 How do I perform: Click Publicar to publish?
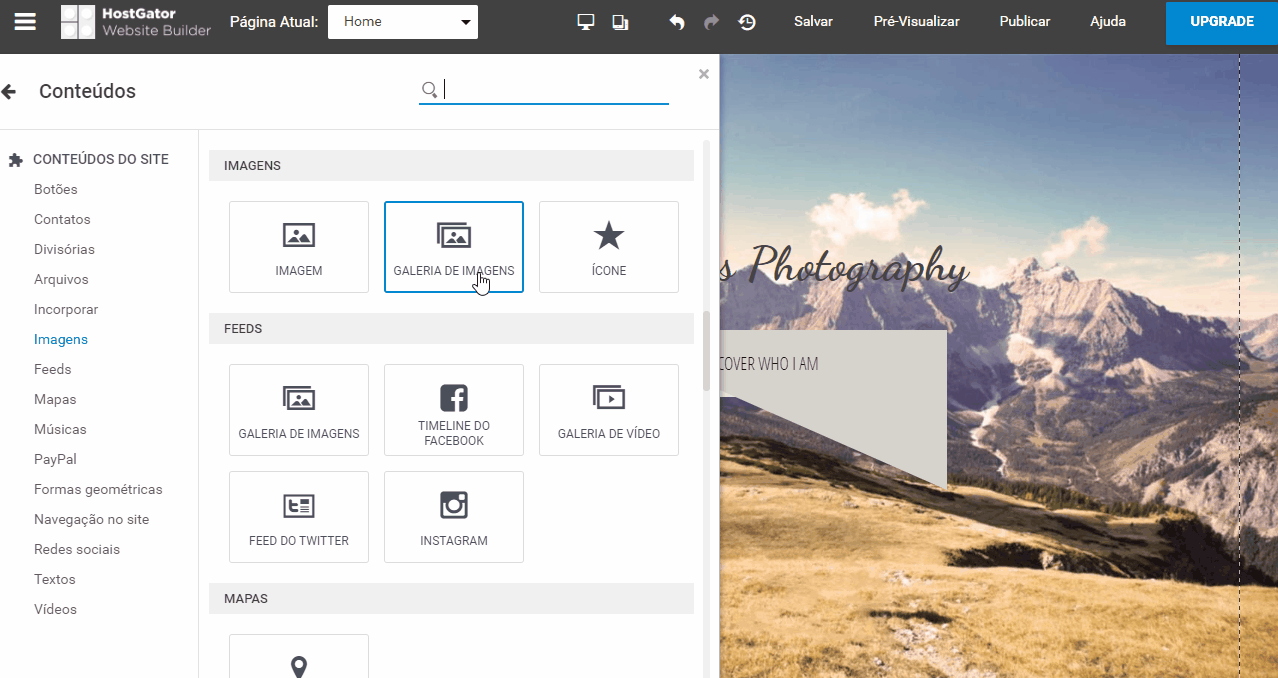pos(1025,21)
